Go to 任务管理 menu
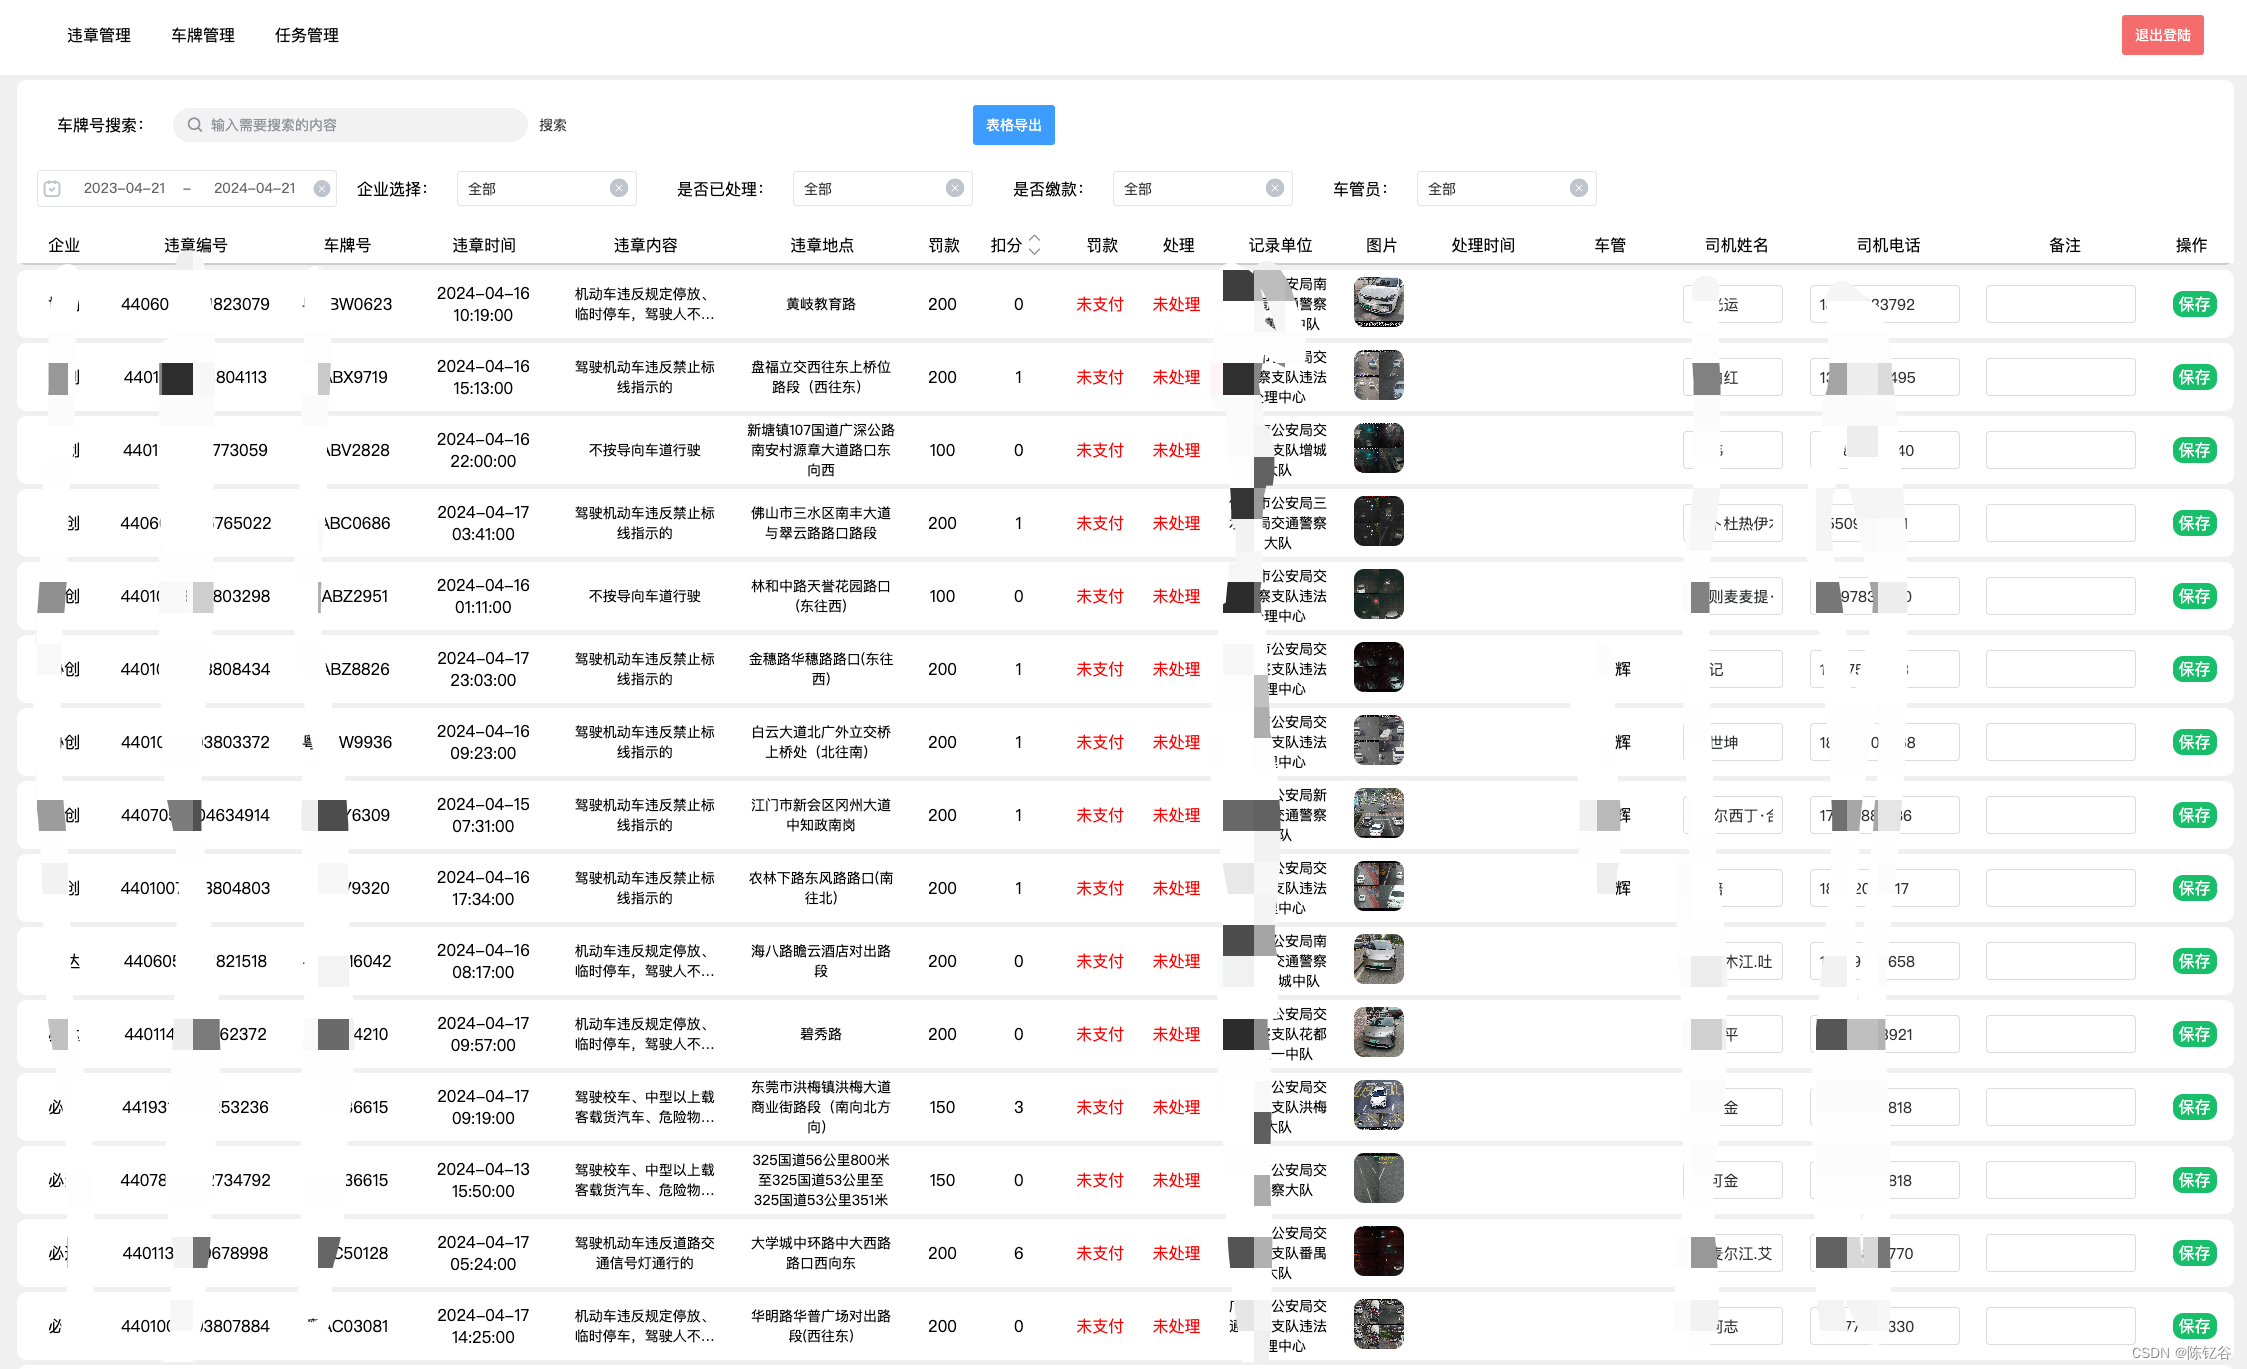Viewport: 2247px width, 1369px height. [x=307, y=35]
